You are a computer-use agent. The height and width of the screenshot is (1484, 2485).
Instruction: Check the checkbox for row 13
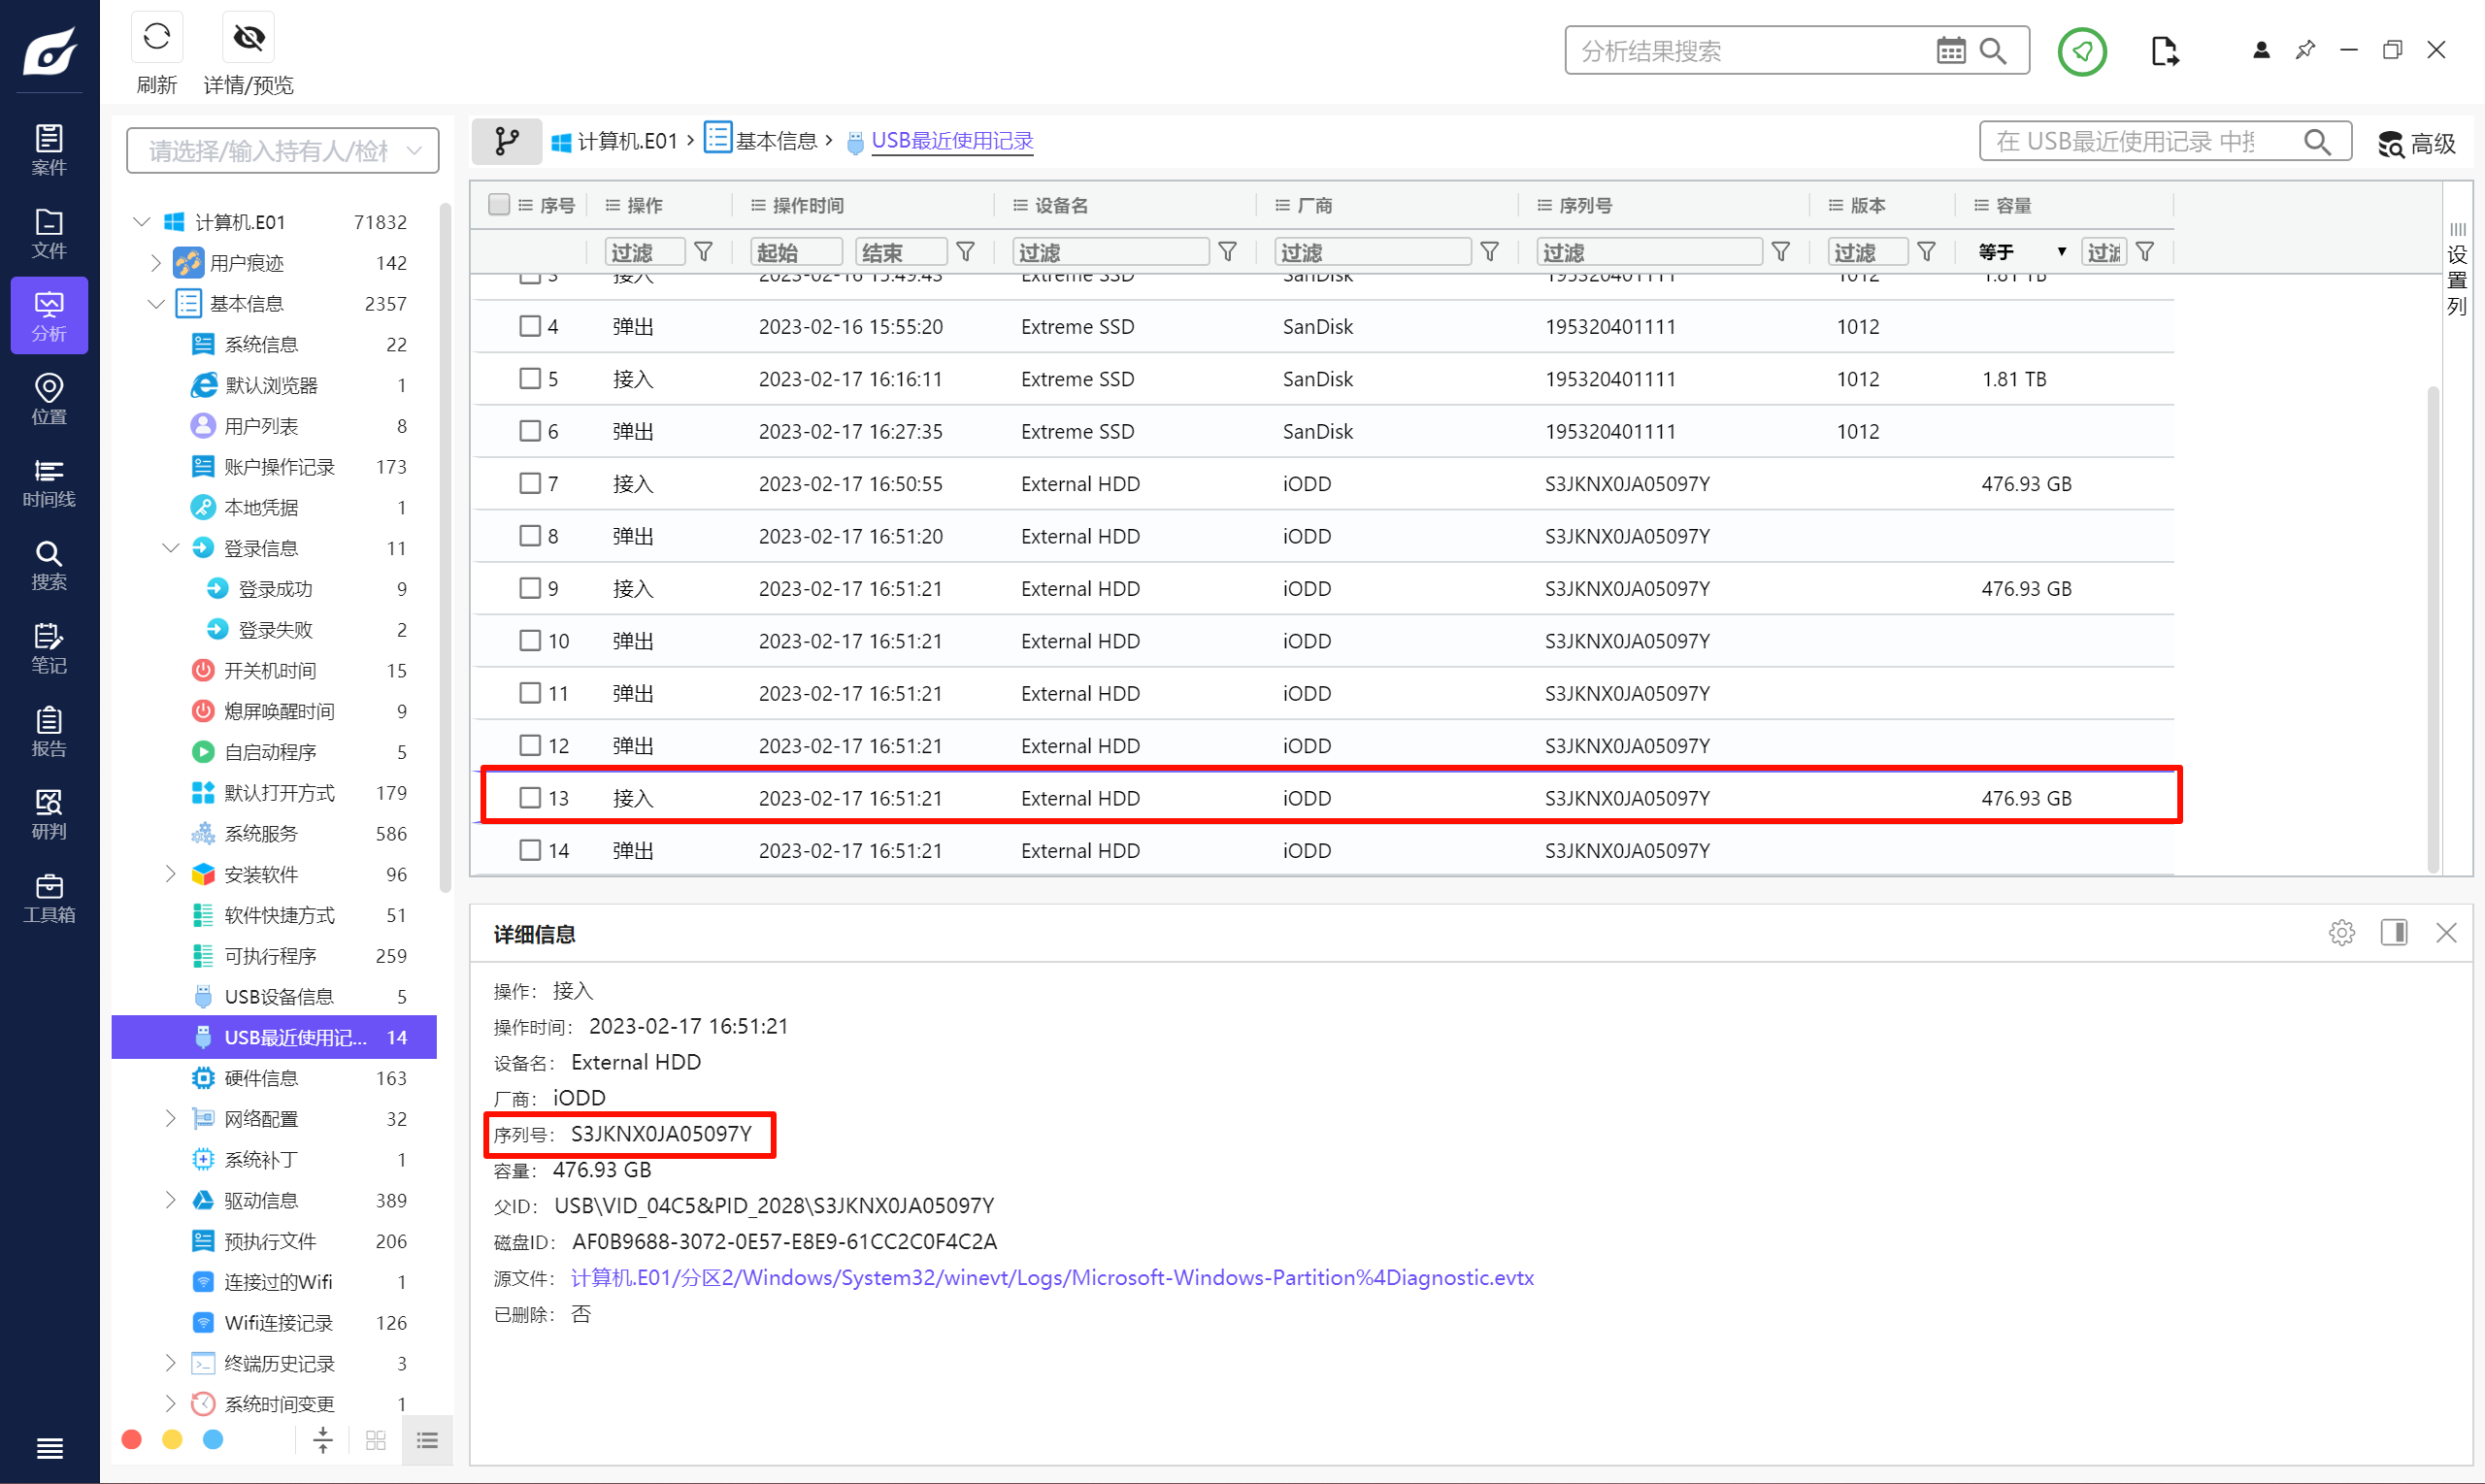click(x=530, y=797)
